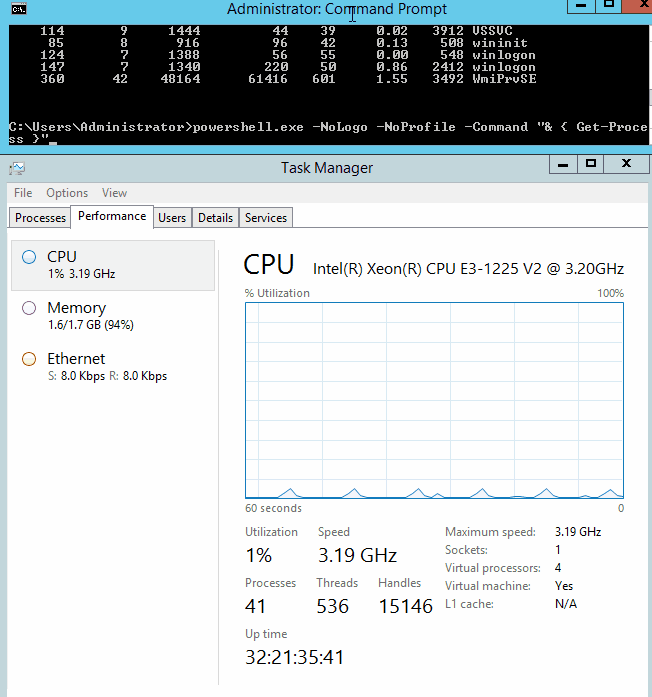Open the Details tab
The image size is (652, 697).
[216, 218]
